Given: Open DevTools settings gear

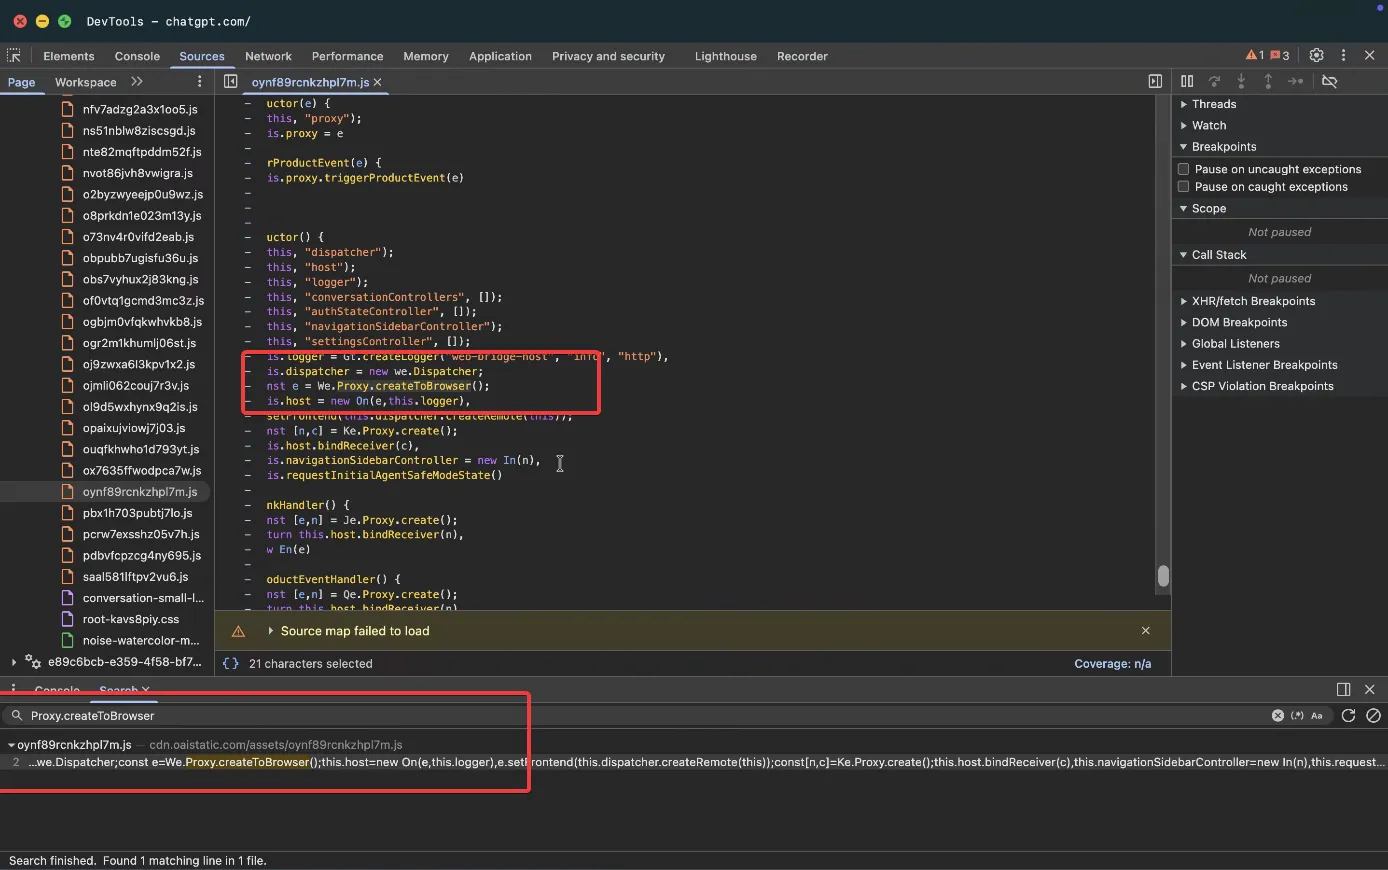Looking at the screenshot, I should 1316,56.
